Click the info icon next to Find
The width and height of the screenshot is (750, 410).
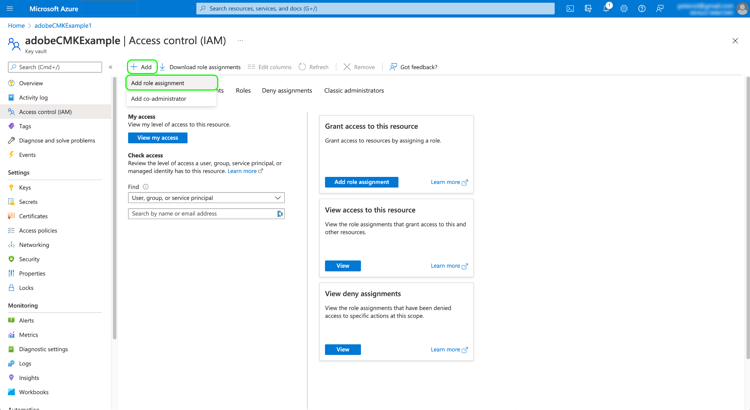point(145,187)
